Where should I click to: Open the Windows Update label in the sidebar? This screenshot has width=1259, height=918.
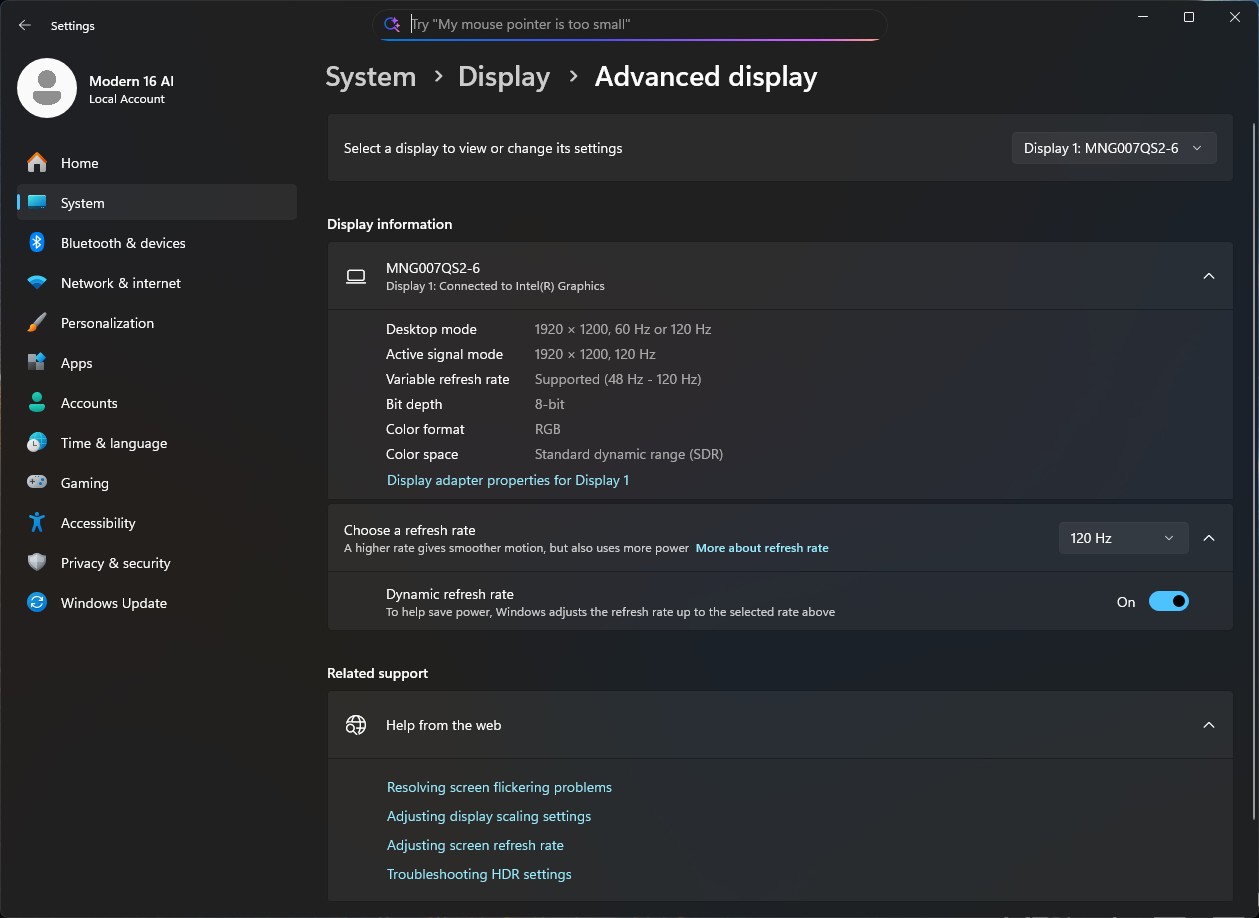pyautogui.click(x=114, y=603)
